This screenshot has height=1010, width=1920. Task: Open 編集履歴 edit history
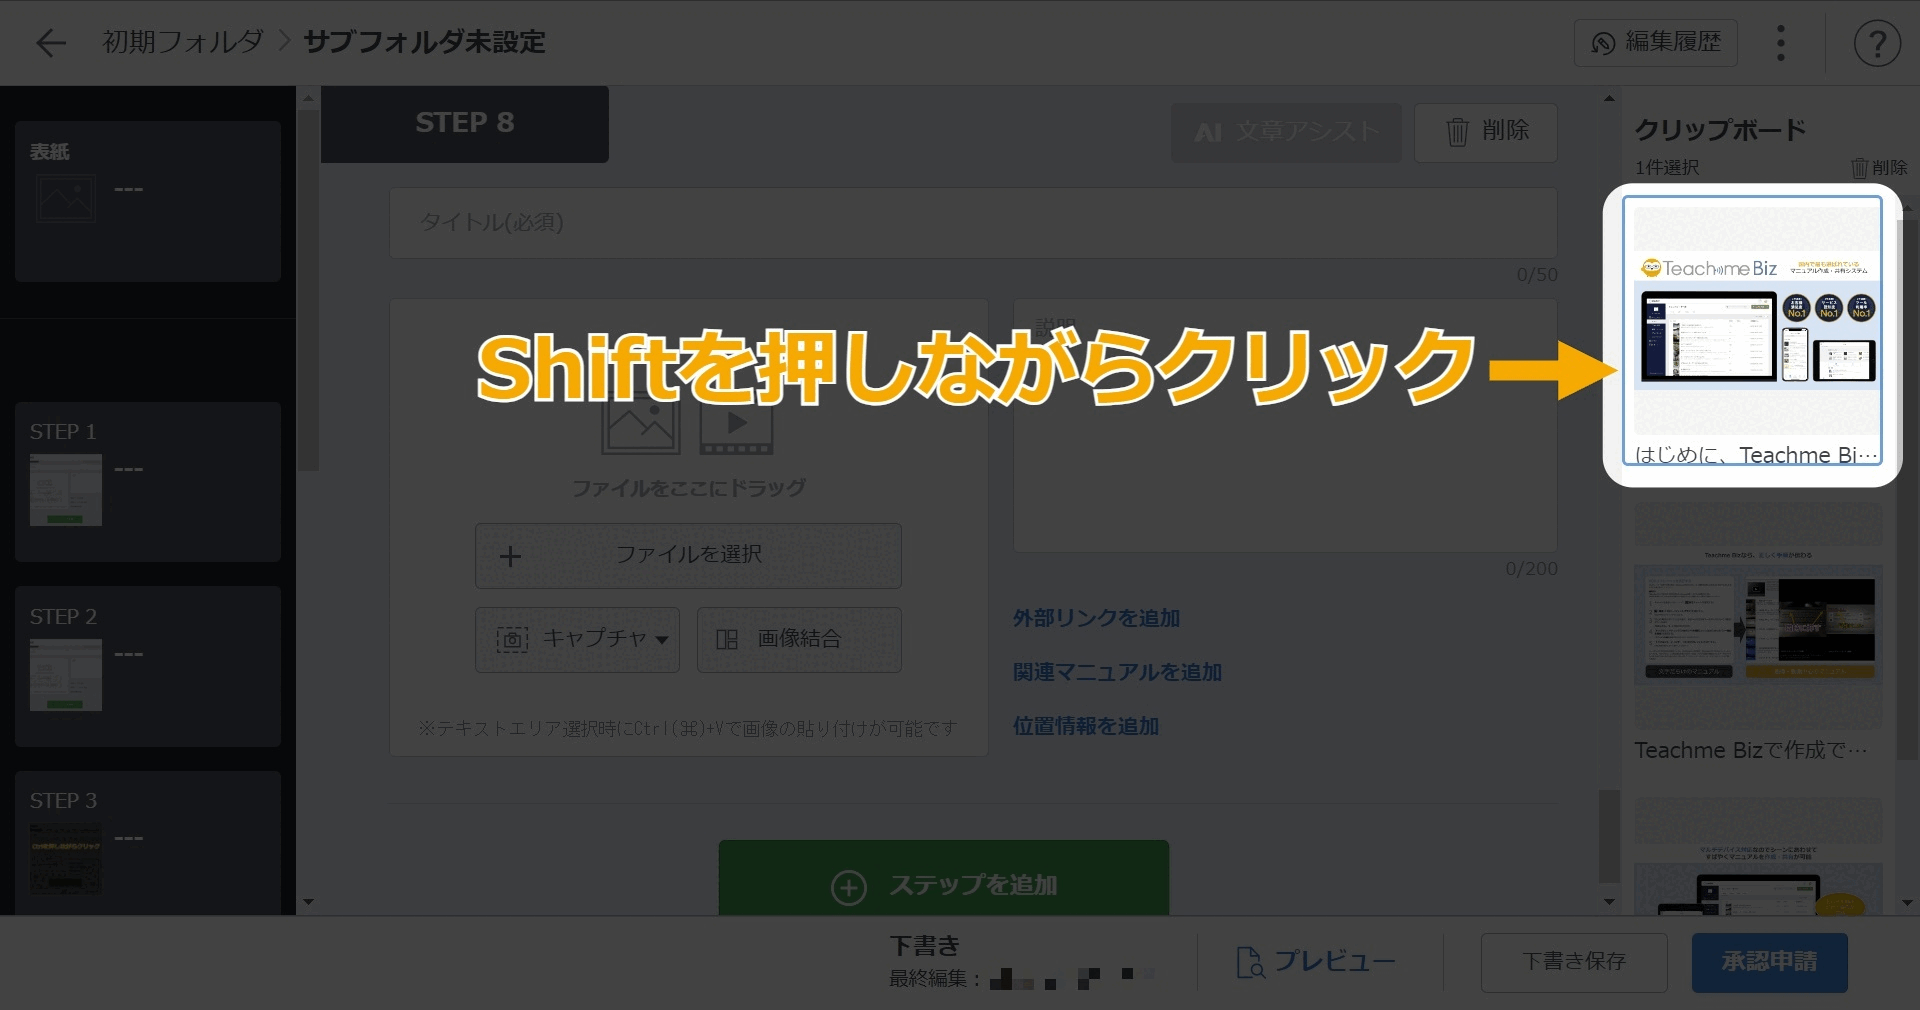click(x=1655, y=42)
